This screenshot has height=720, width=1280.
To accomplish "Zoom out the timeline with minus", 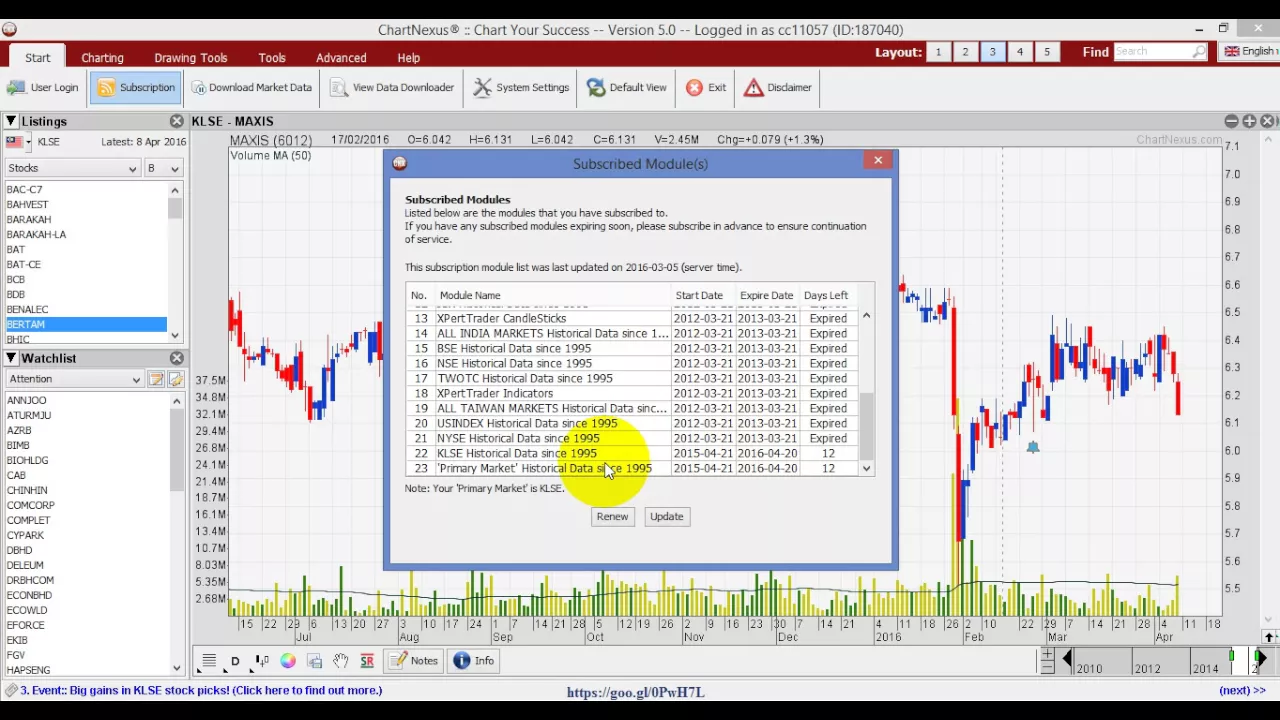I will (x=1046, y=667).
